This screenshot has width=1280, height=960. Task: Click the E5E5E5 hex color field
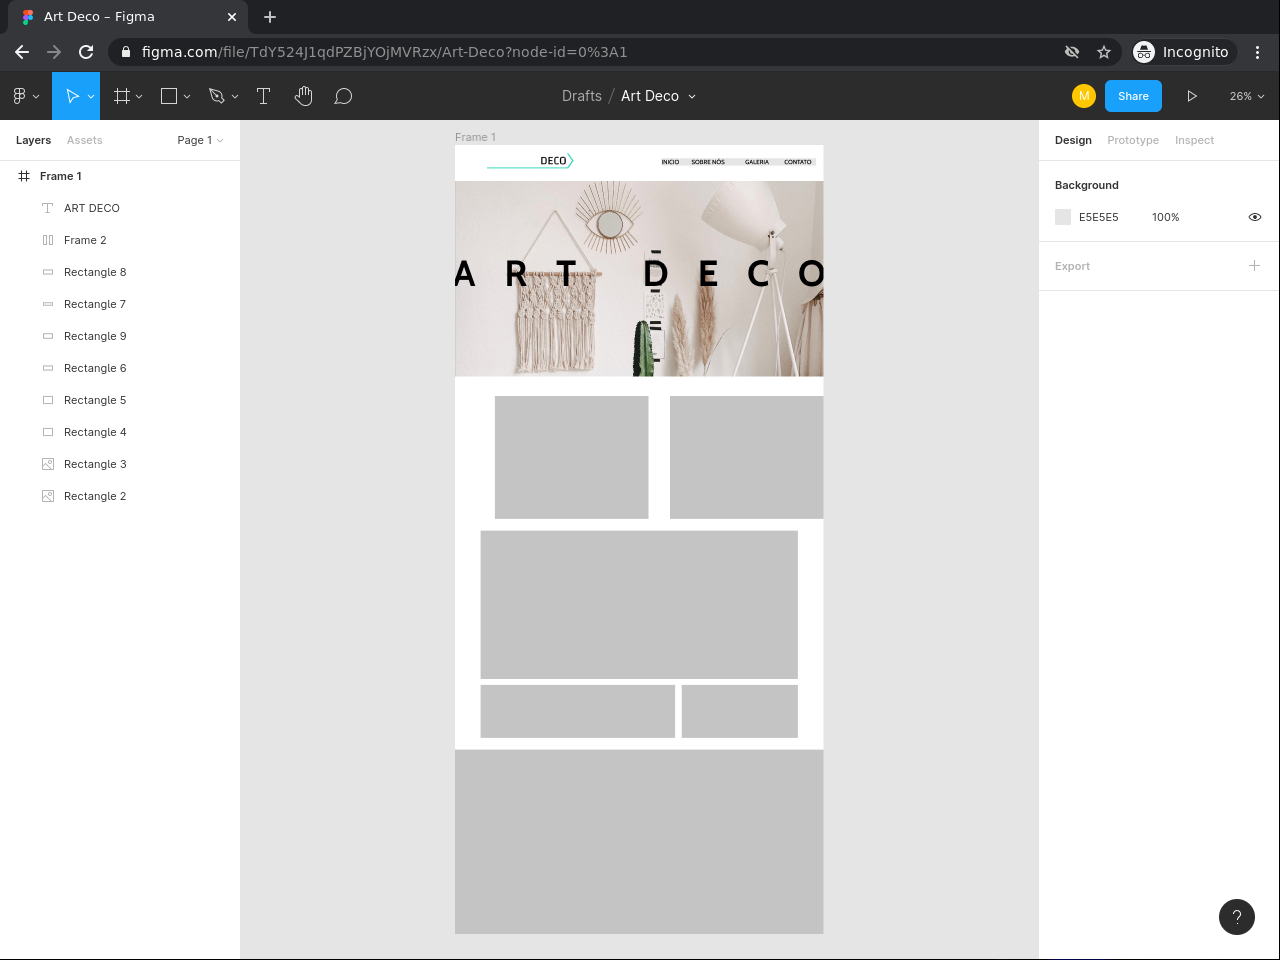coord(1099,217)
